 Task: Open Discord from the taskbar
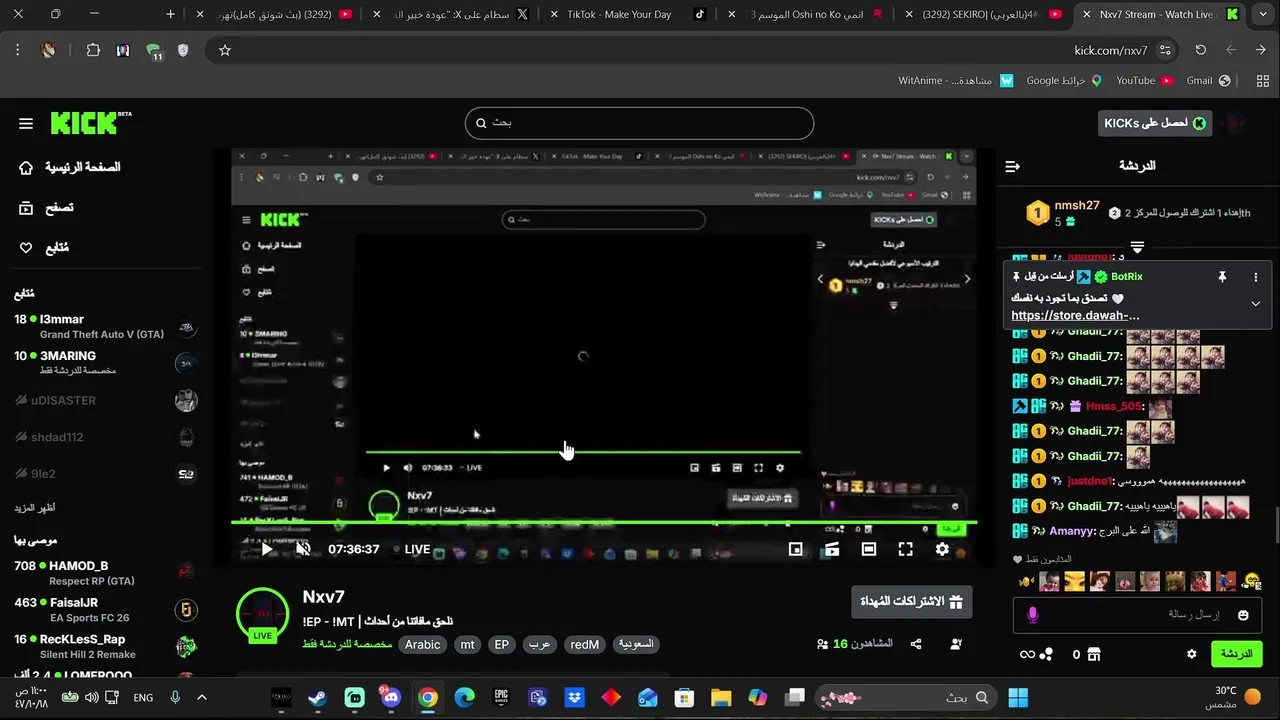[x=391, y=697]
